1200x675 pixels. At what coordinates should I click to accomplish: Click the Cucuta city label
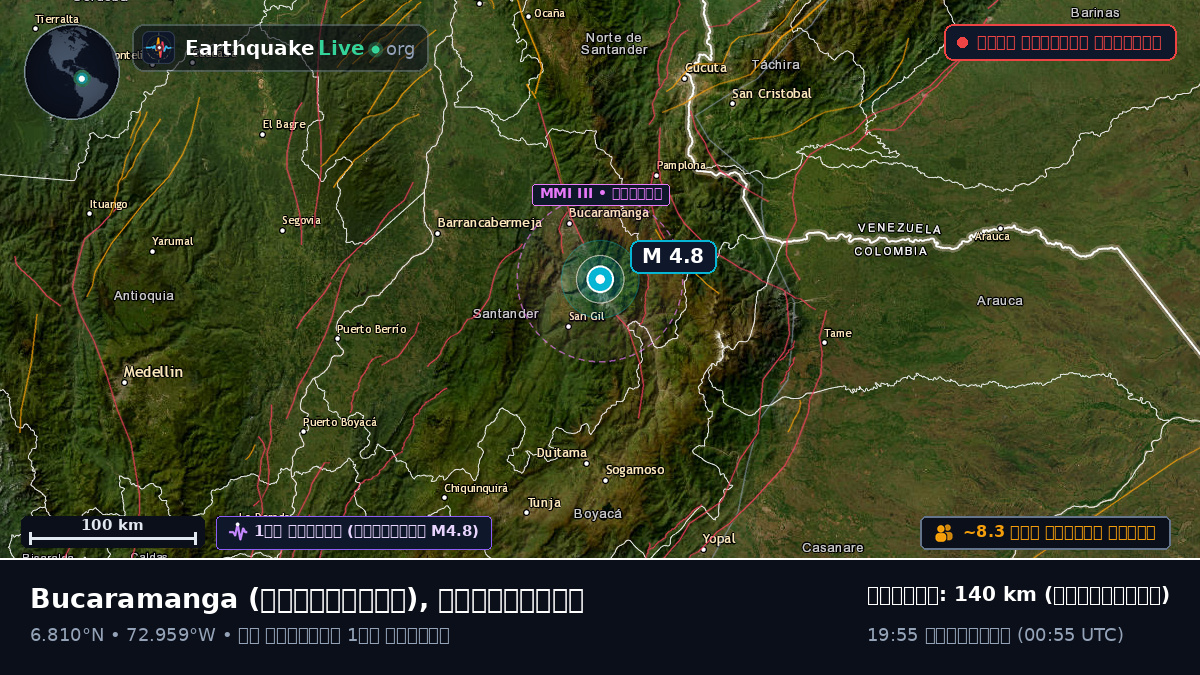click(x=705, y=68)
